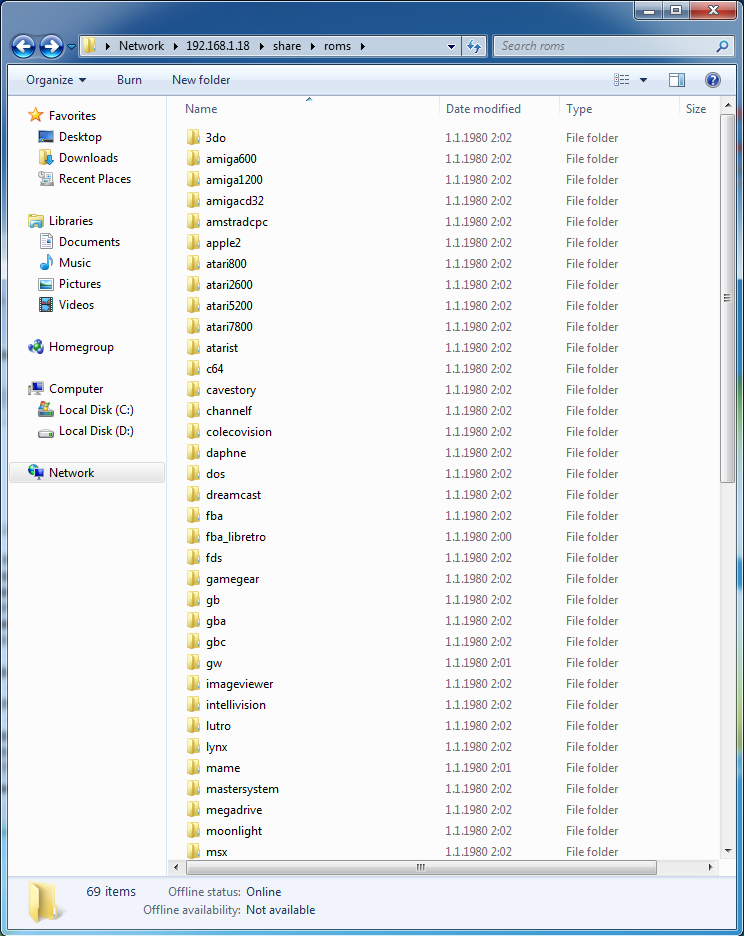Screen dimensions: 745x936
Task: Open Windows Explorer help
Action: coord(712,80)
